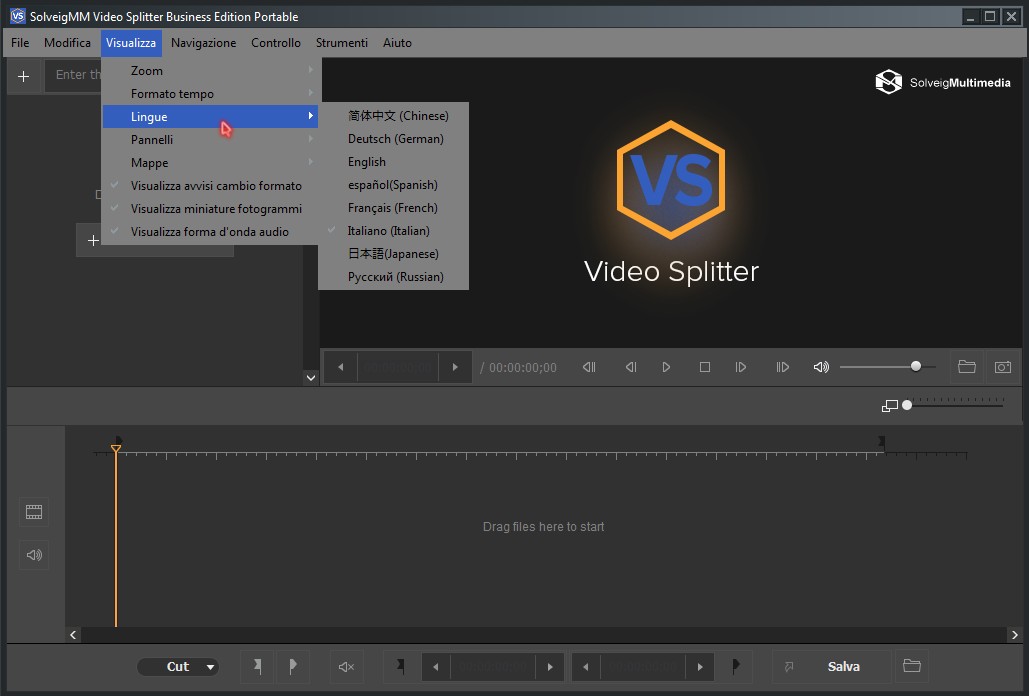
Task: Decrease fragment end time arrow
Action: click(585, 666)
